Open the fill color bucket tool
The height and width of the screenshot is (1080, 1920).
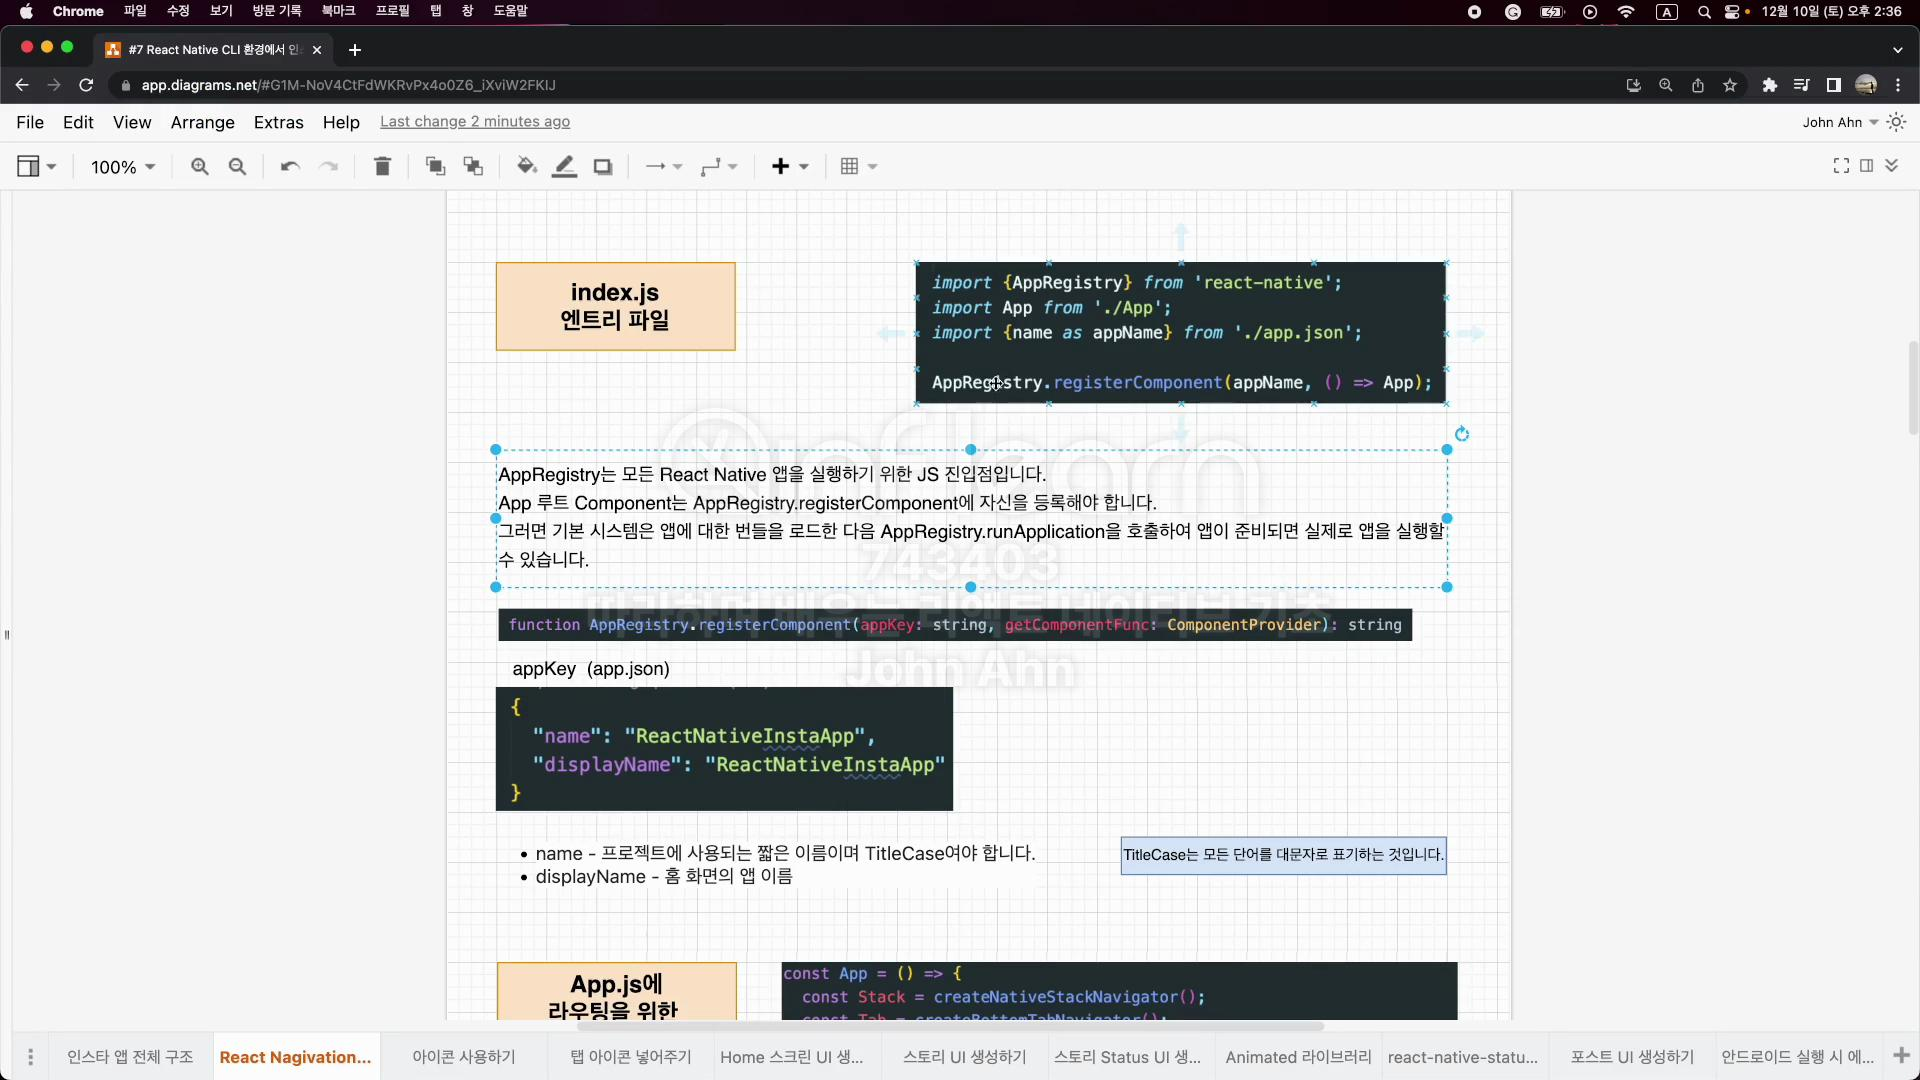(x=527, y=167)
